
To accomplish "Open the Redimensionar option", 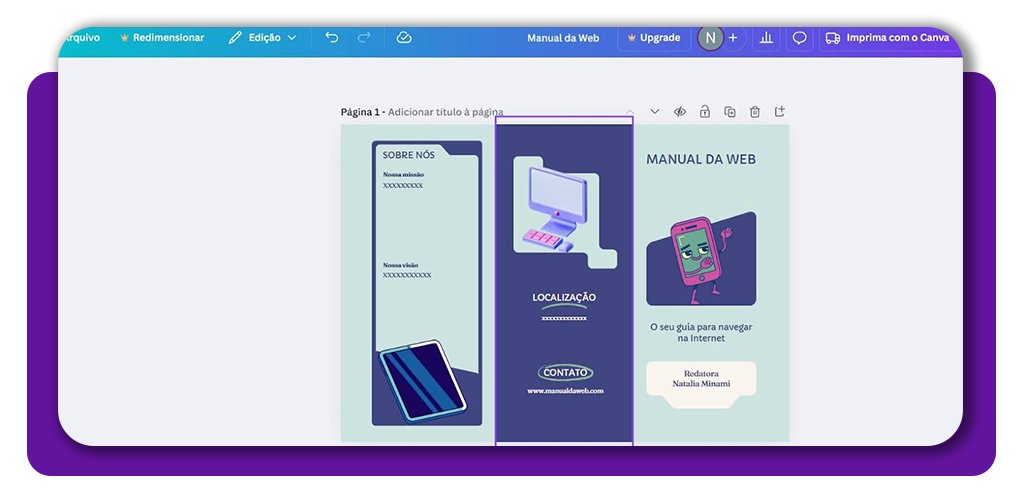I will tap(162, 38).
